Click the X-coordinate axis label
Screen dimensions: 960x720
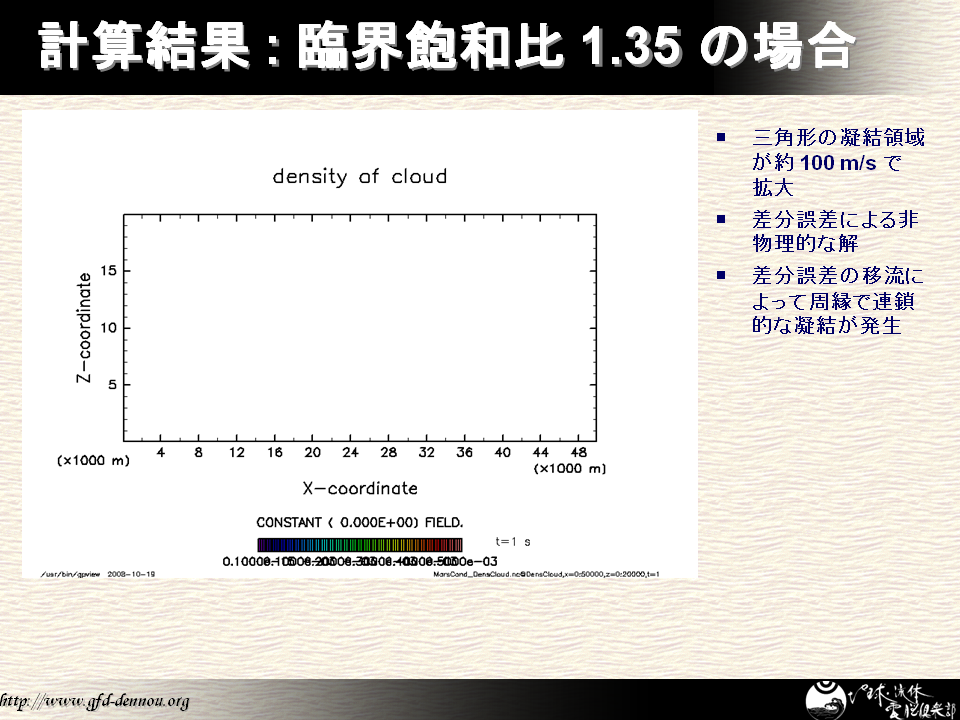[x=359, y=488]
